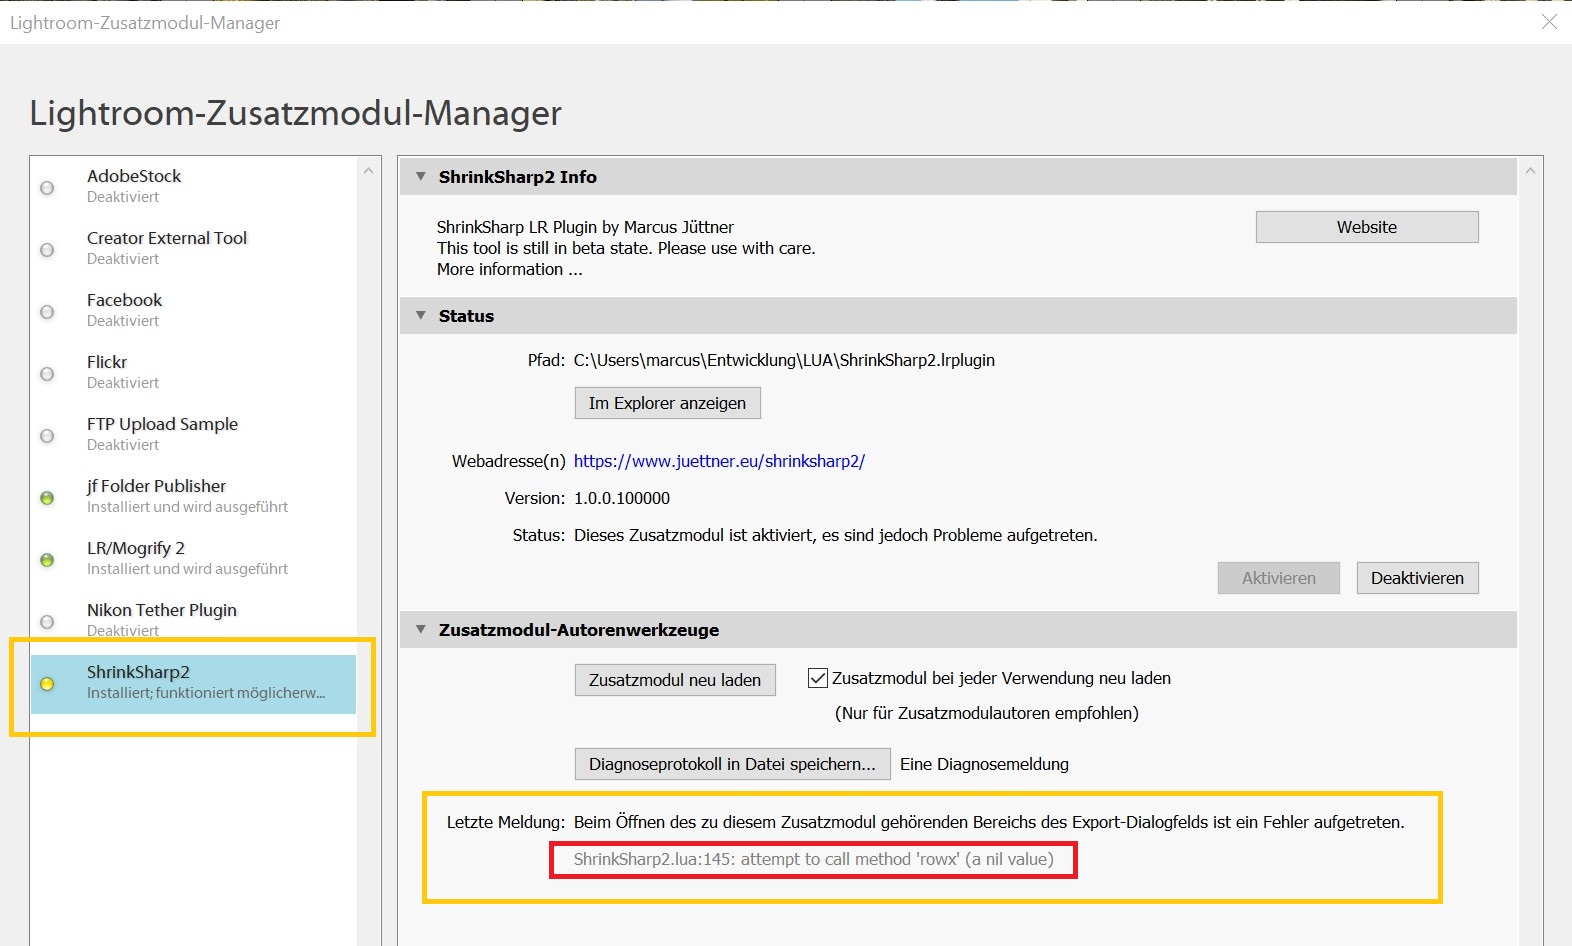Image resolution: width=1572 pixels, height=946 pixels.
Task: Click the green jf Folder Publisher status dot
Action: coord(47,498)
